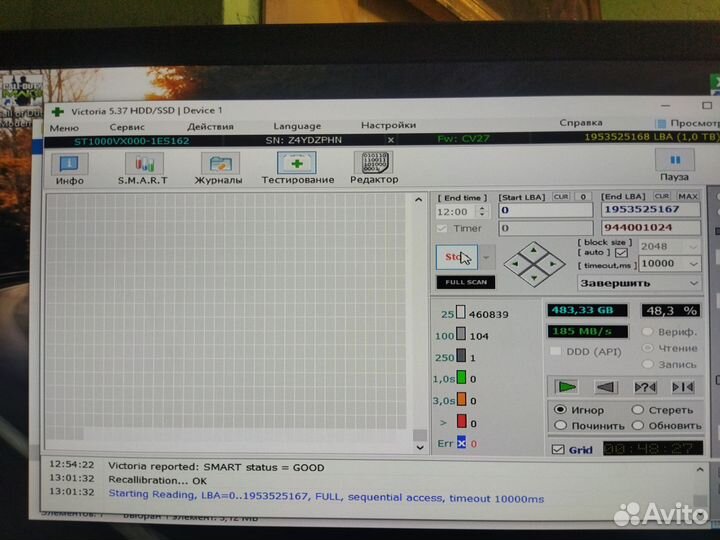Click the Просмотр icon in the menu bar
The width and height of the screenshot is (720, 540).
point(661,123)
